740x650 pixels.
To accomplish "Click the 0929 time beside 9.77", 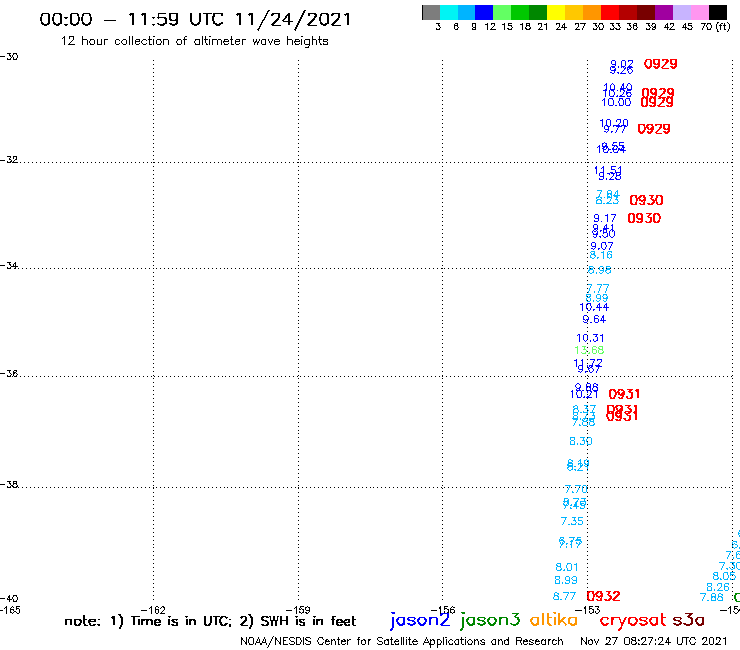I will click(x=654, y=129).
